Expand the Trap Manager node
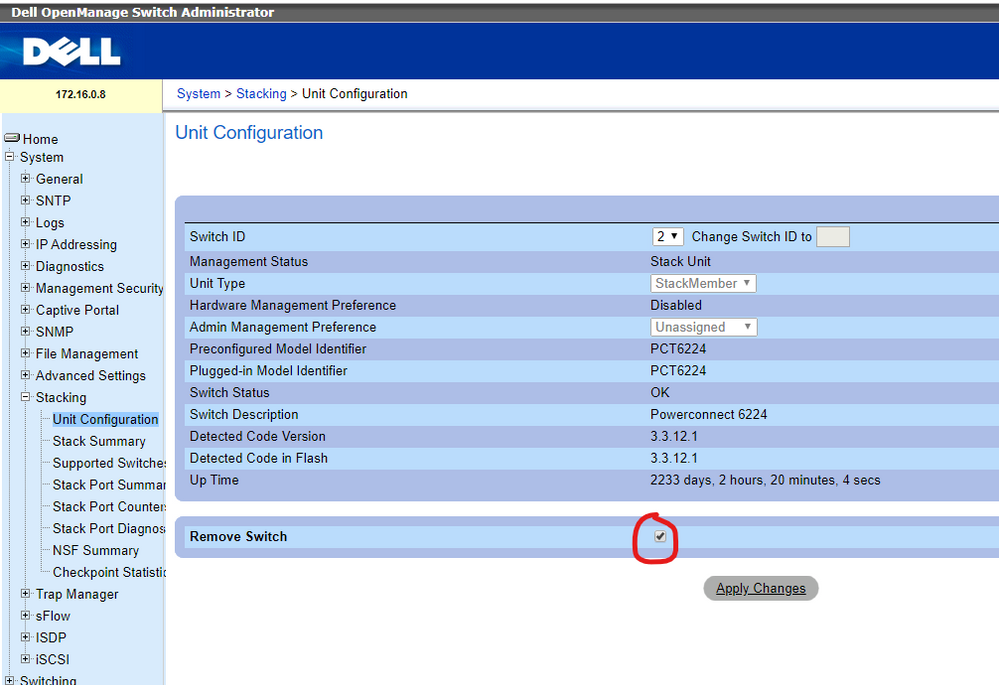The image size is (999, 685). coord(25,593)
